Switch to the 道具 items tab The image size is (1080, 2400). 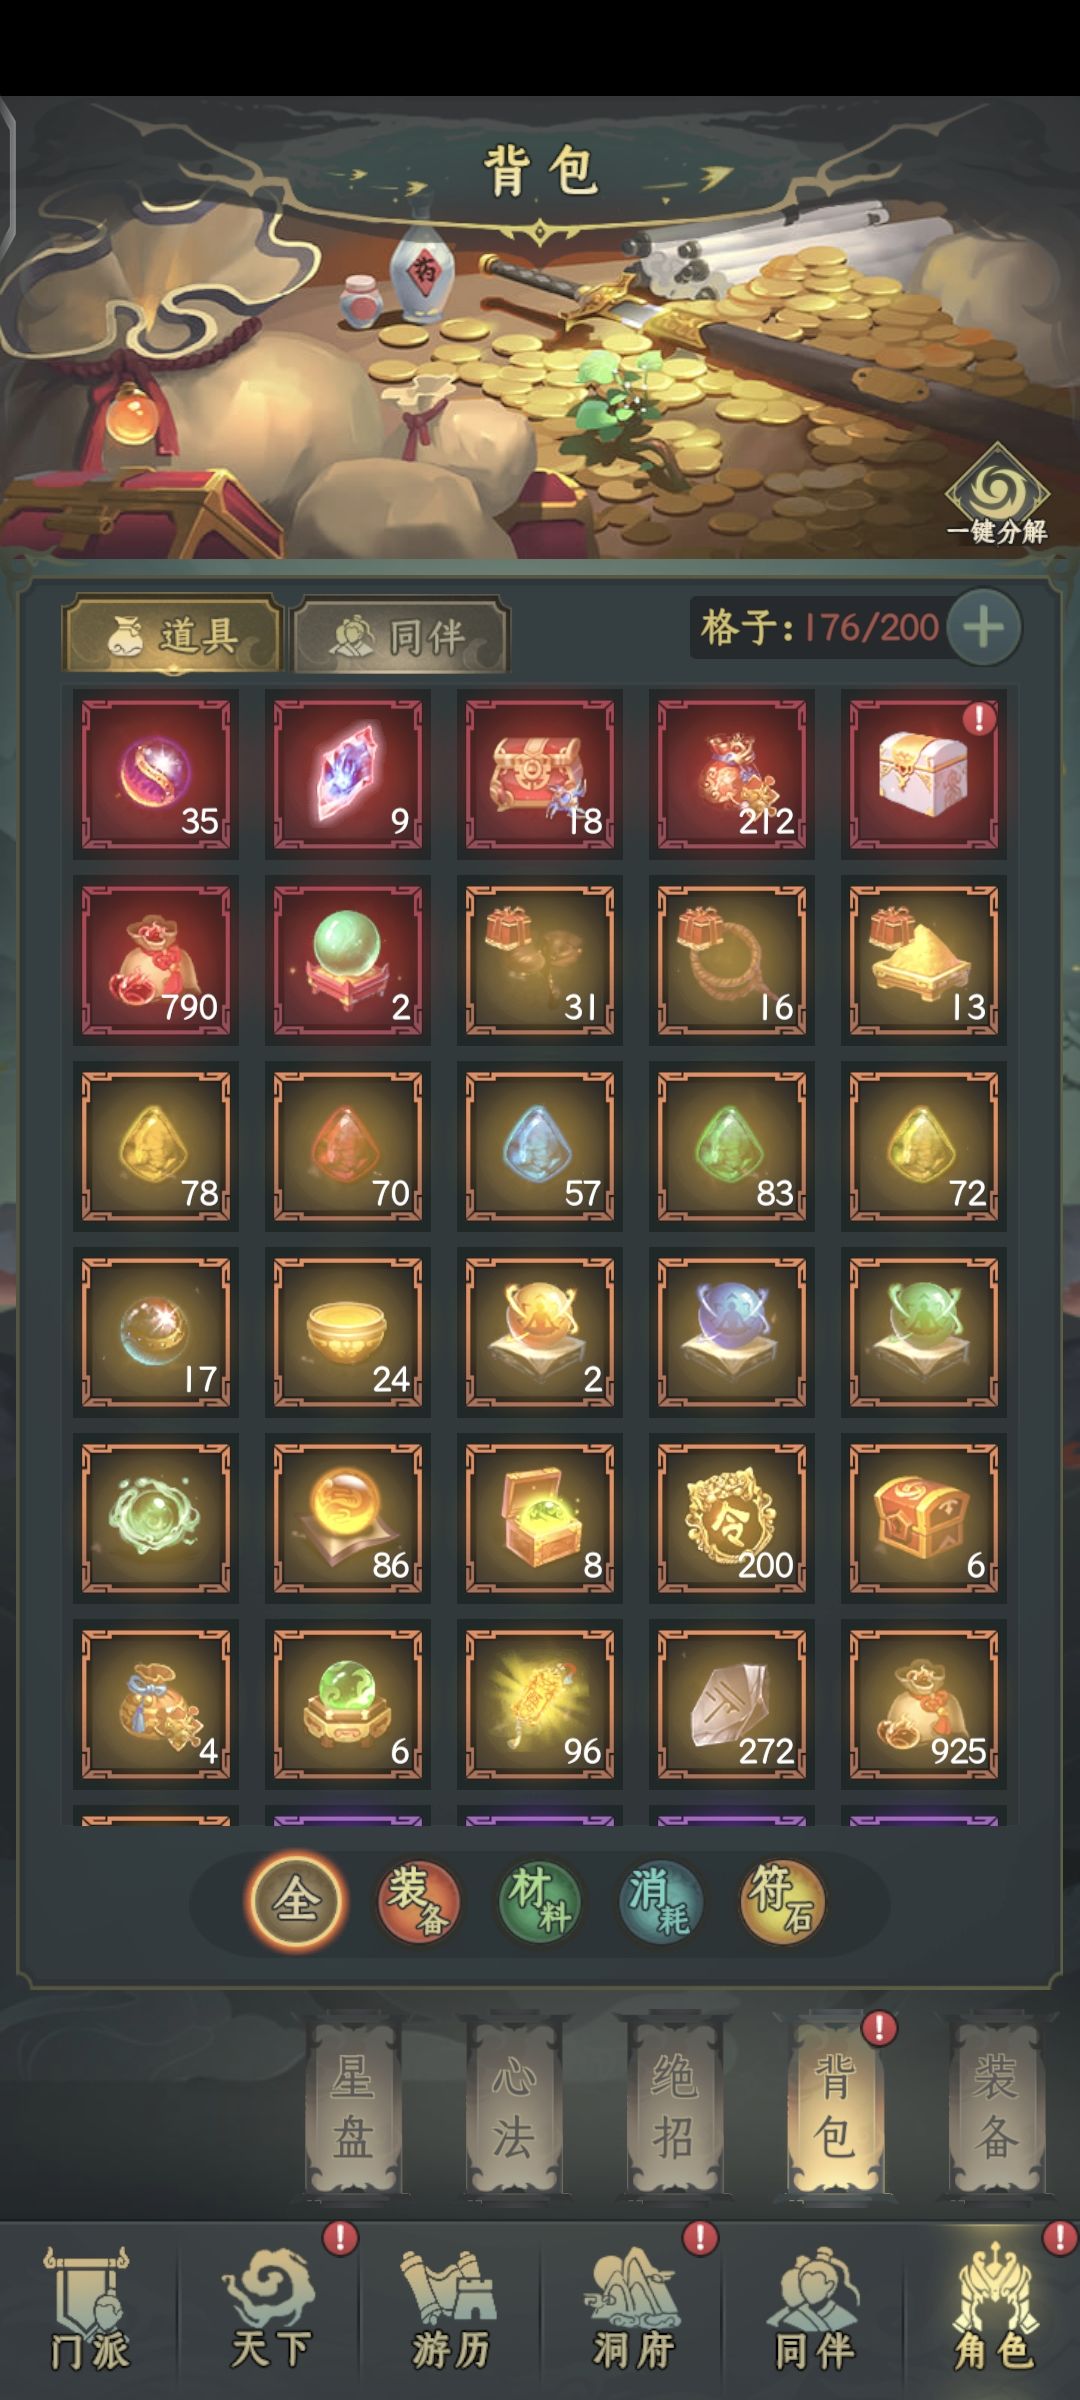click(173, 634)
